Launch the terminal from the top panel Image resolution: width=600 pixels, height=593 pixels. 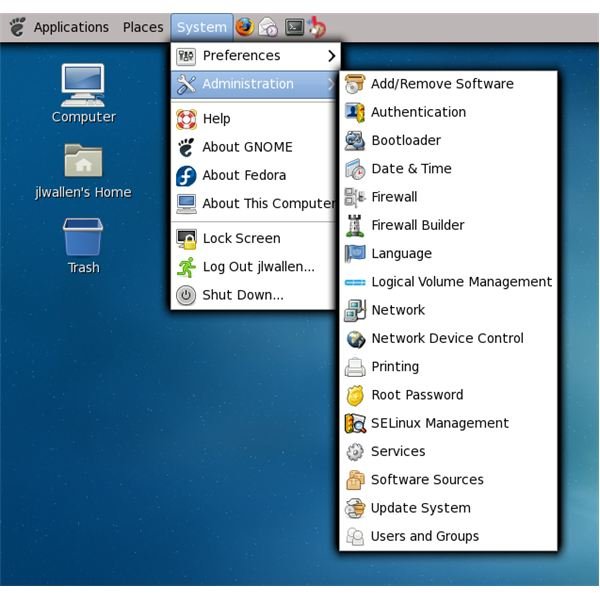[x=294, y=27]
